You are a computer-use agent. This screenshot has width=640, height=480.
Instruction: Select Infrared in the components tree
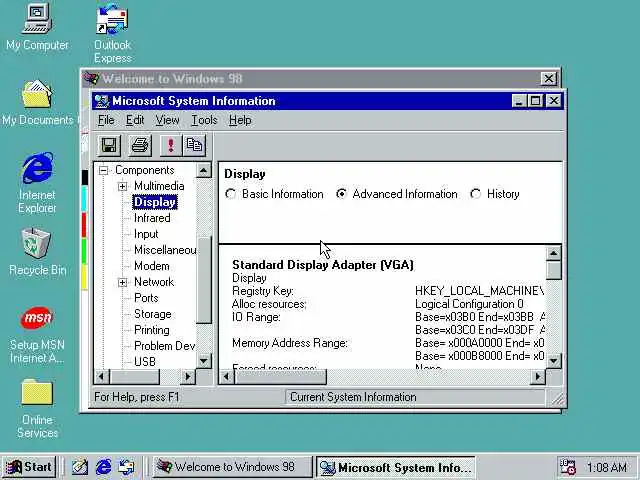pyautogui.click(x=152, y=218)
